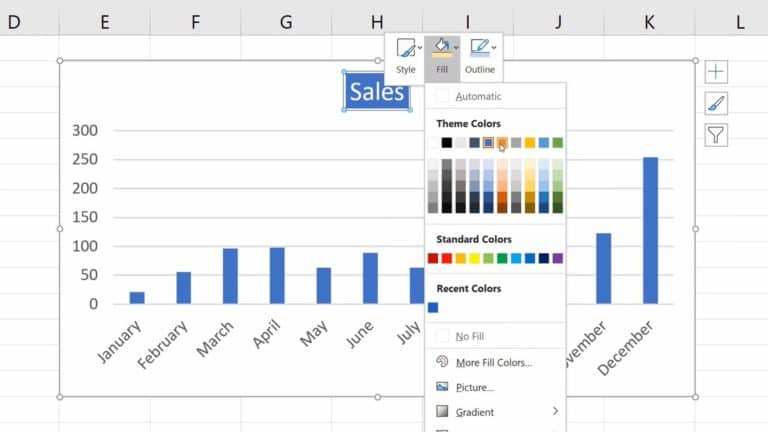
Task: Click the 300 axis value
Action: pyautogui.click(x=85, y=130)
